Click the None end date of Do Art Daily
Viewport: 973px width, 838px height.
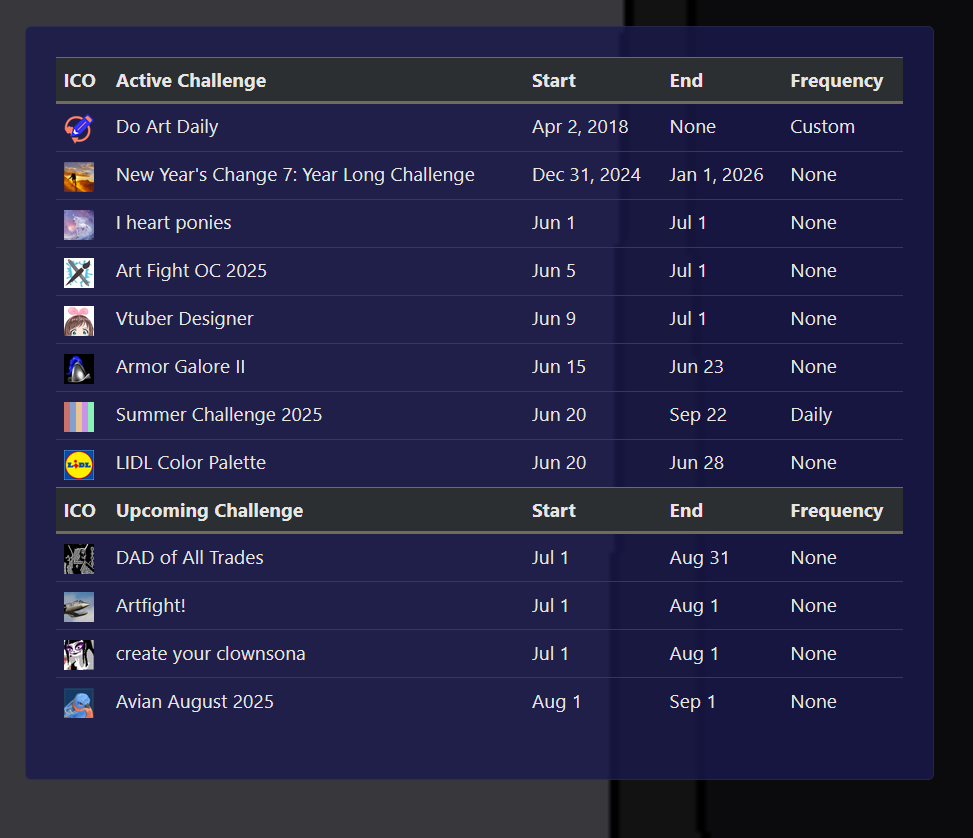[693, 127]
